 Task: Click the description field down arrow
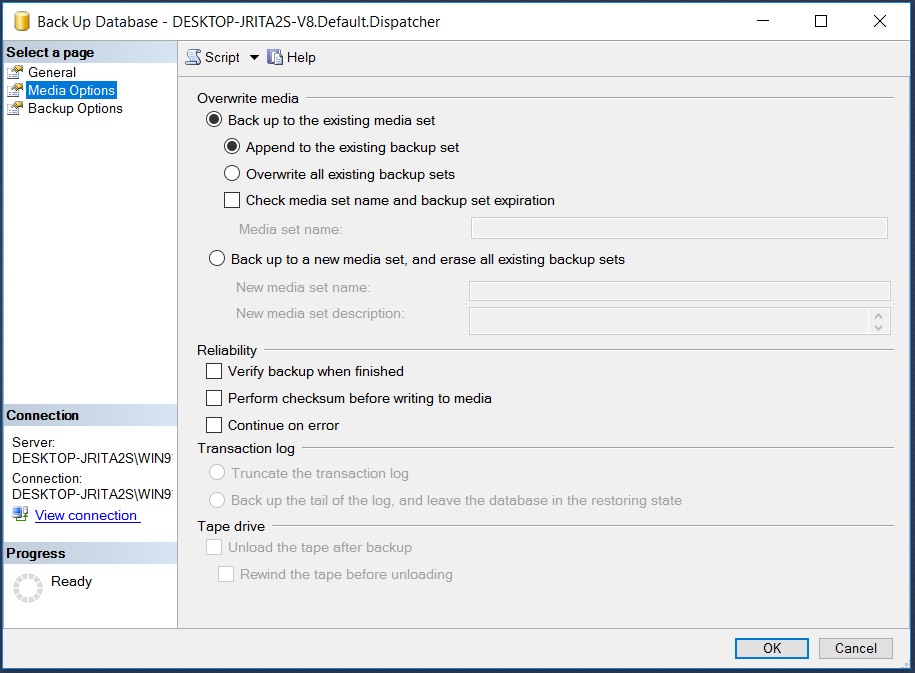point(878,327)
